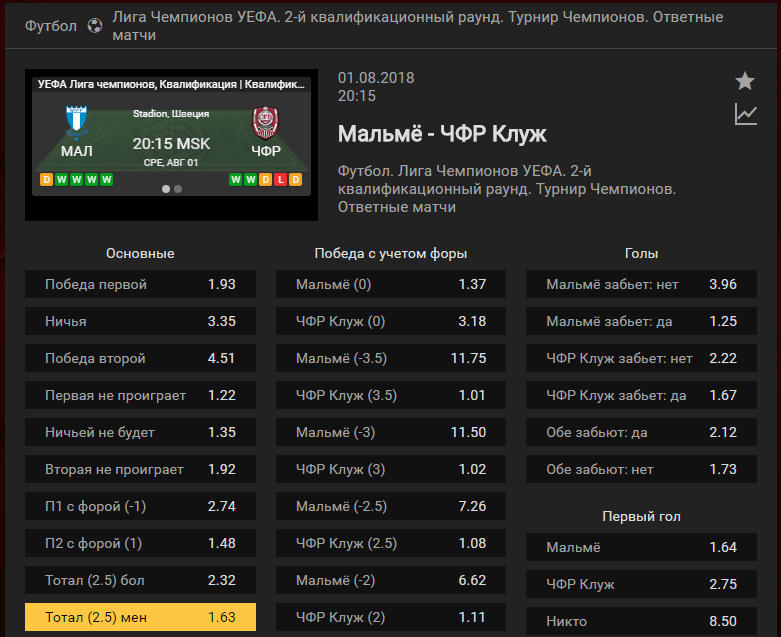Open Лига Чемпионов УЕФА tournament breadcrumb
Viewport: 781px width, 637px height.
coord(417,26)
